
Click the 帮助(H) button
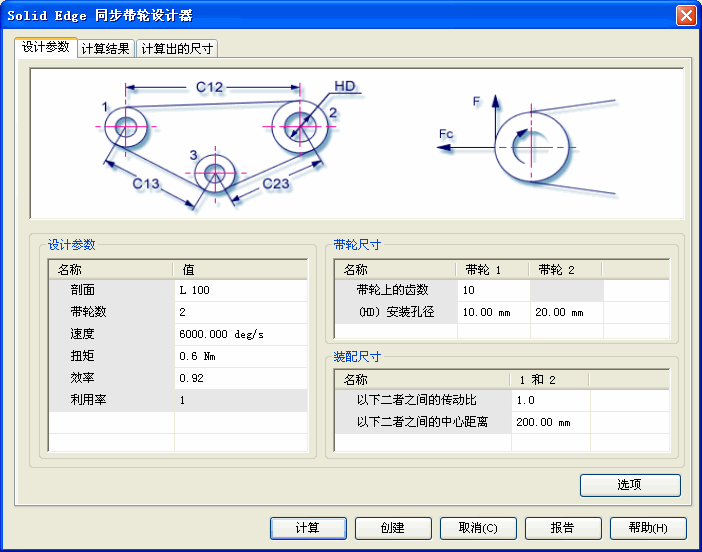pyautogui.click(x=648, y=528)
